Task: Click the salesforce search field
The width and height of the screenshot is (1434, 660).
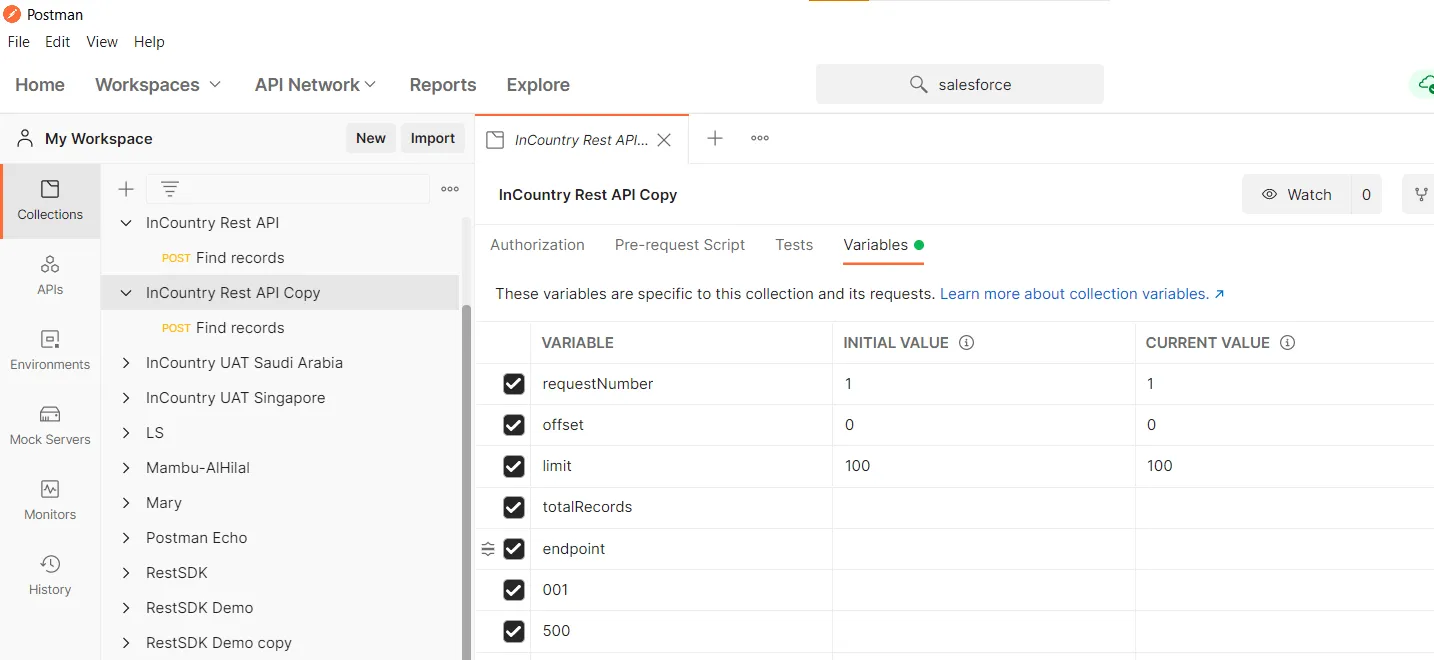Action: 960,85
